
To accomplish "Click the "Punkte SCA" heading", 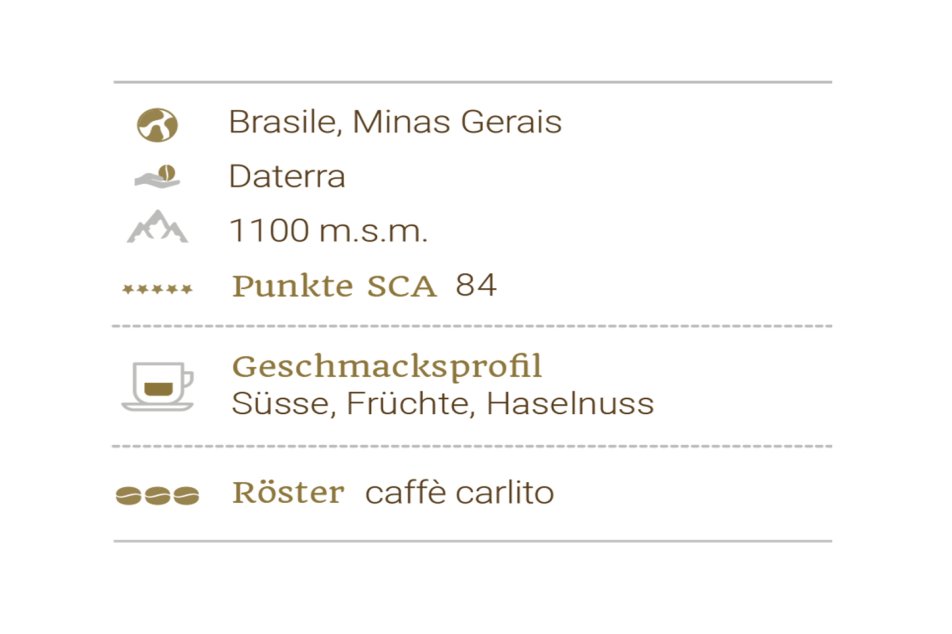I will tap(334, 287).
